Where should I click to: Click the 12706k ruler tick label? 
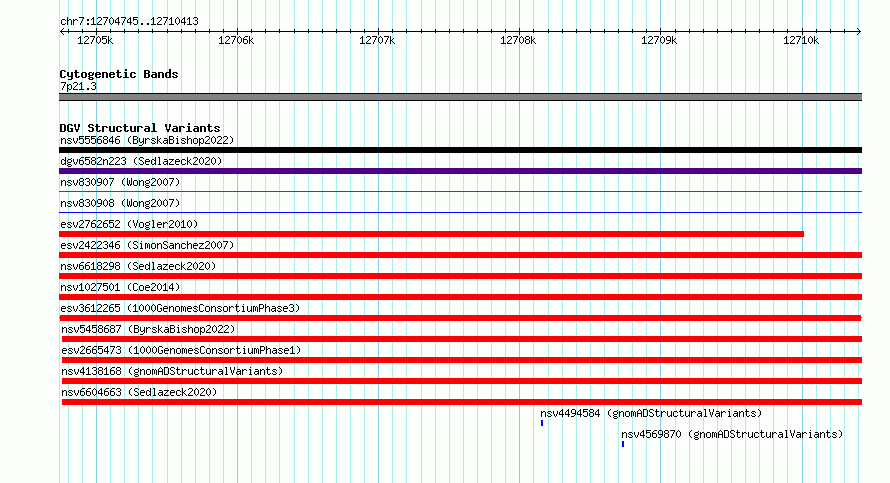coord(236,40)
